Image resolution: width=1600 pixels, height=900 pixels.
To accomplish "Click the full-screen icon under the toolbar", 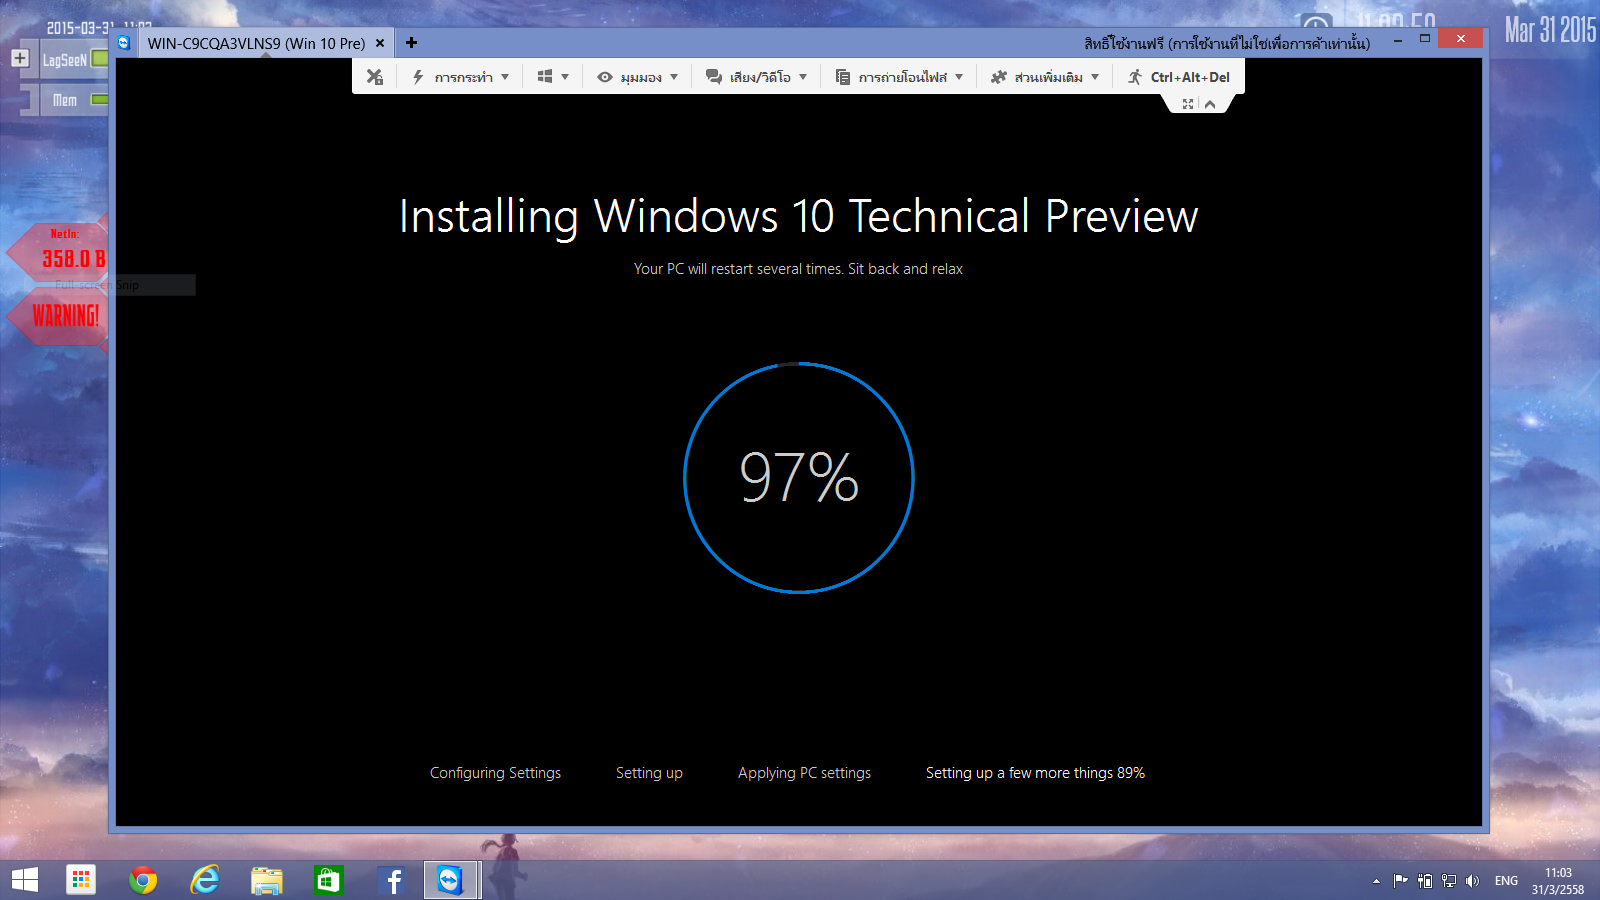I will [1188, 104].
